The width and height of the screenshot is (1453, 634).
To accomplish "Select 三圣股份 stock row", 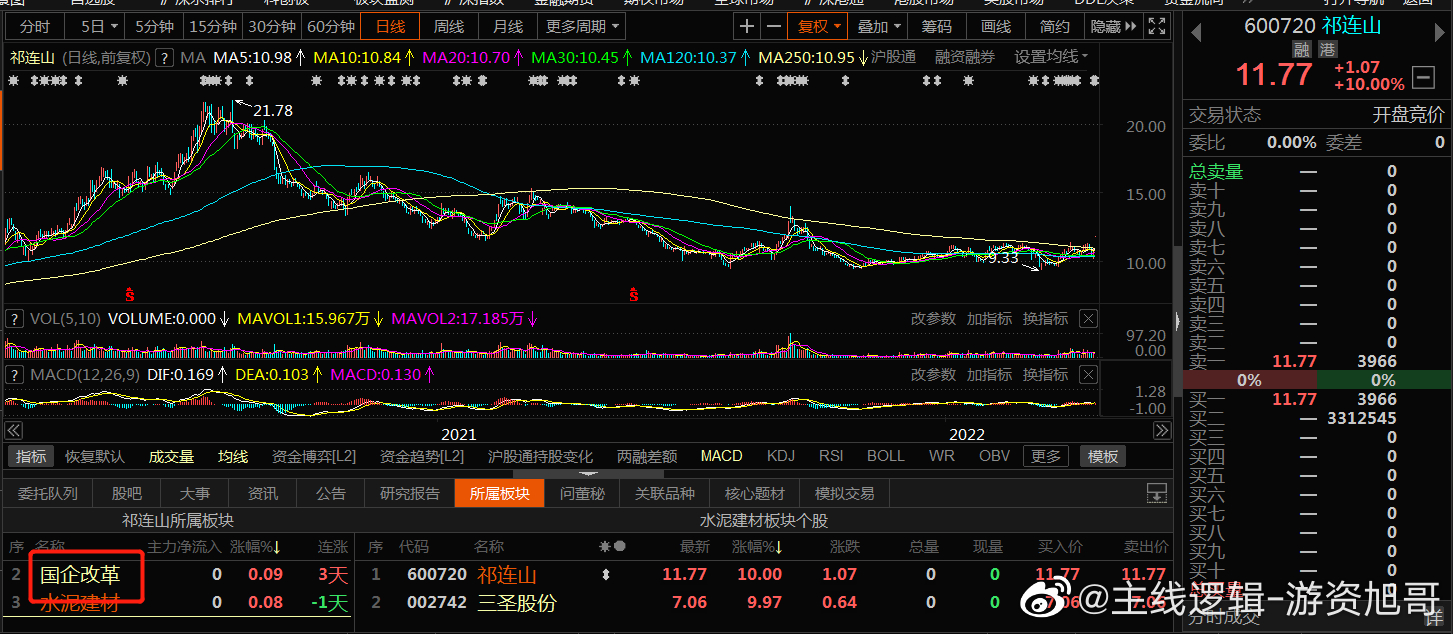I will pyautogui.click(x=766, y=603).
